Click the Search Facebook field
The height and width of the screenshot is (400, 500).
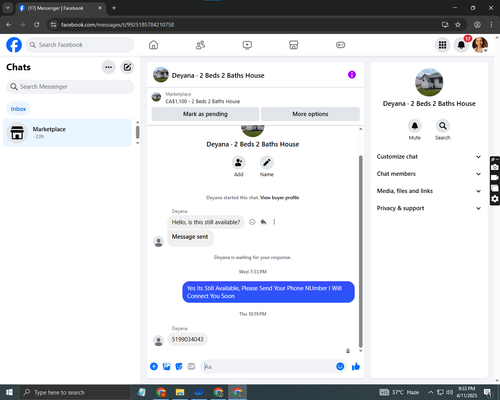pyautogui.click(x=80, y=45)
